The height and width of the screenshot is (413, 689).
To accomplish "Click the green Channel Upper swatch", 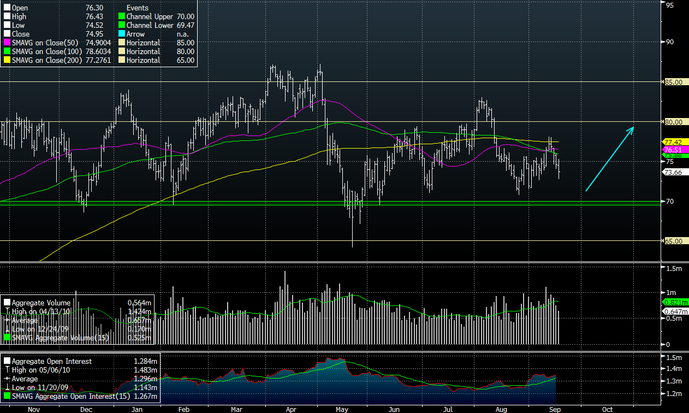I will click(122, 17).
